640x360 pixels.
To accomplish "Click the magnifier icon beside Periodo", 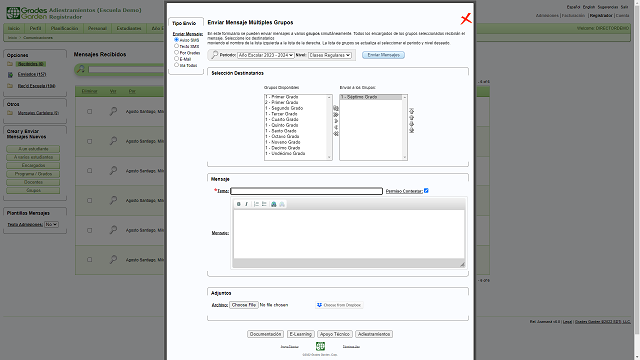I will pyautogui.click(x=215, y=55).
